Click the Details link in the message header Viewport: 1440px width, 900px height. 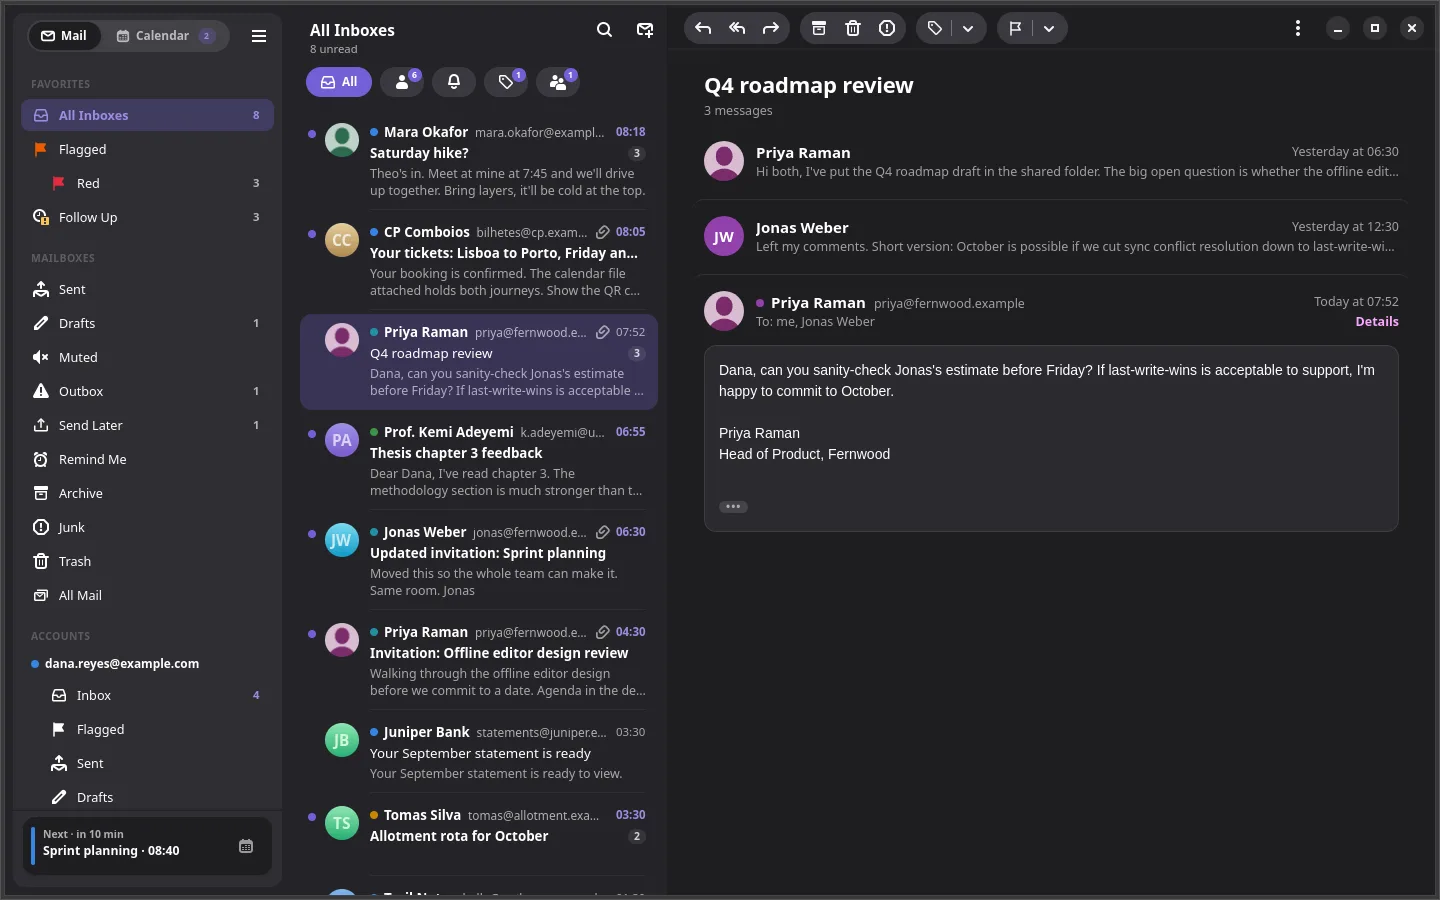[1377, 322]
